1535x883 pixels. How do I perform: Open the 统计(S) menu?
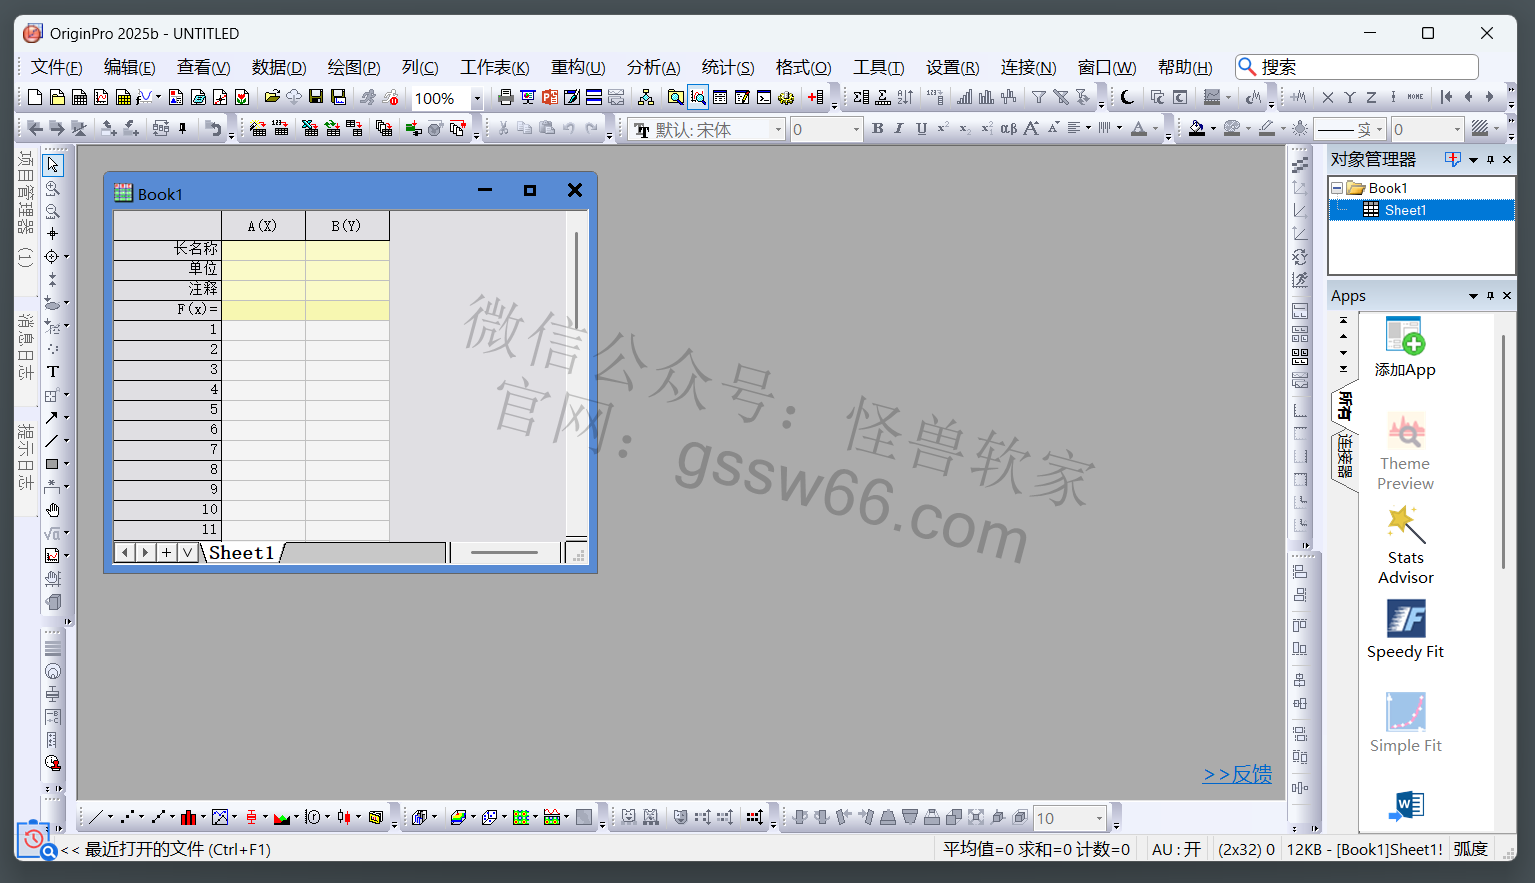coord(728,67)
